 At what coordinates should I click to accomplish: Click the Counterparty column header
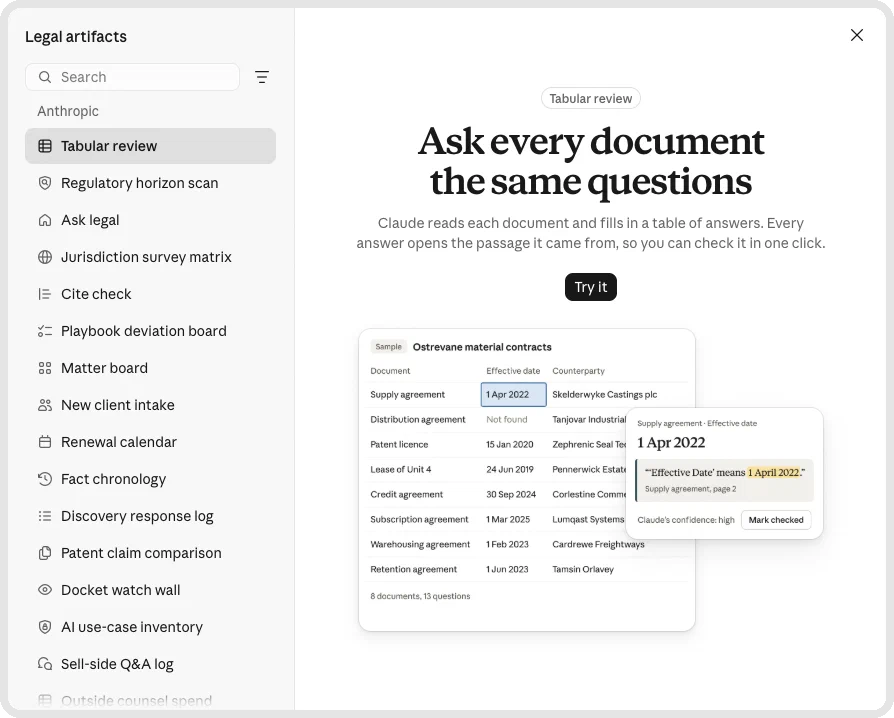tap(578, 371)
